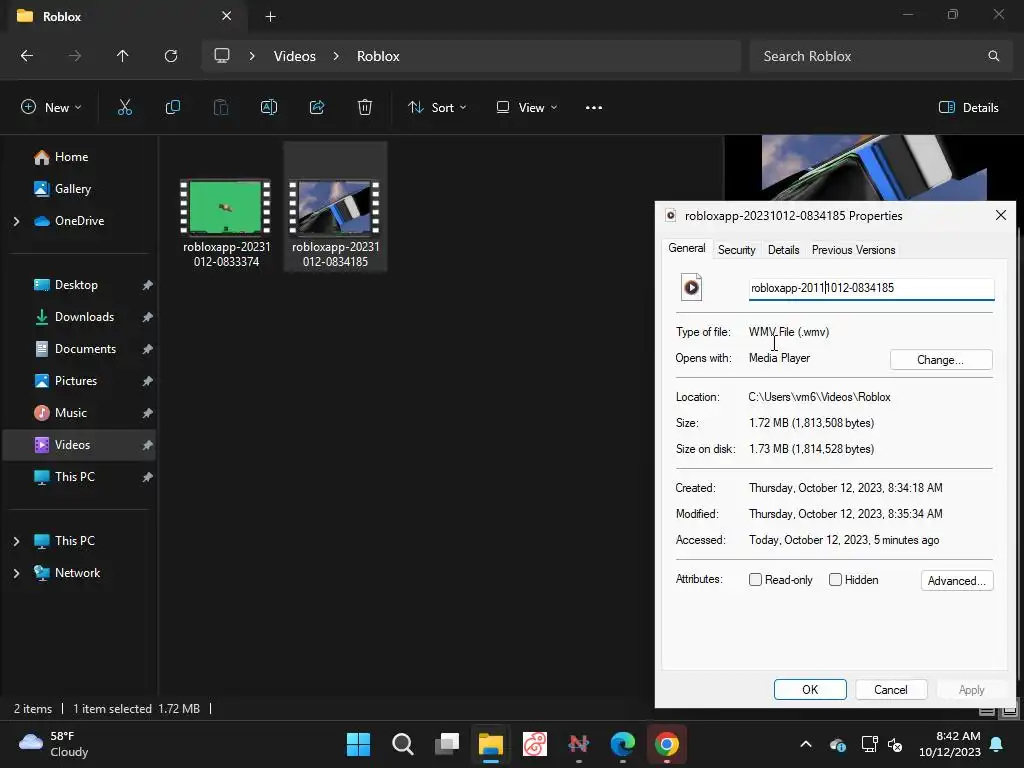1024x768 pixels.
Task: Open Pictures in quick access
Action: (75, 381)
